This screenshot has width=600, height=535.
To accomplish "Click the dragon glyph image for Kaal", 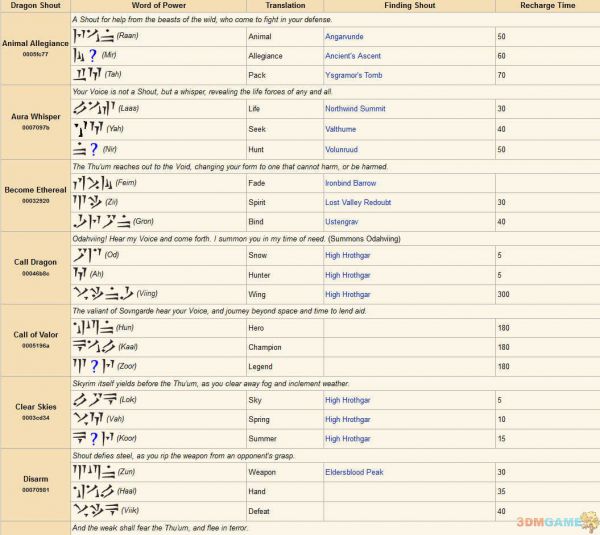I will point(94,347).
